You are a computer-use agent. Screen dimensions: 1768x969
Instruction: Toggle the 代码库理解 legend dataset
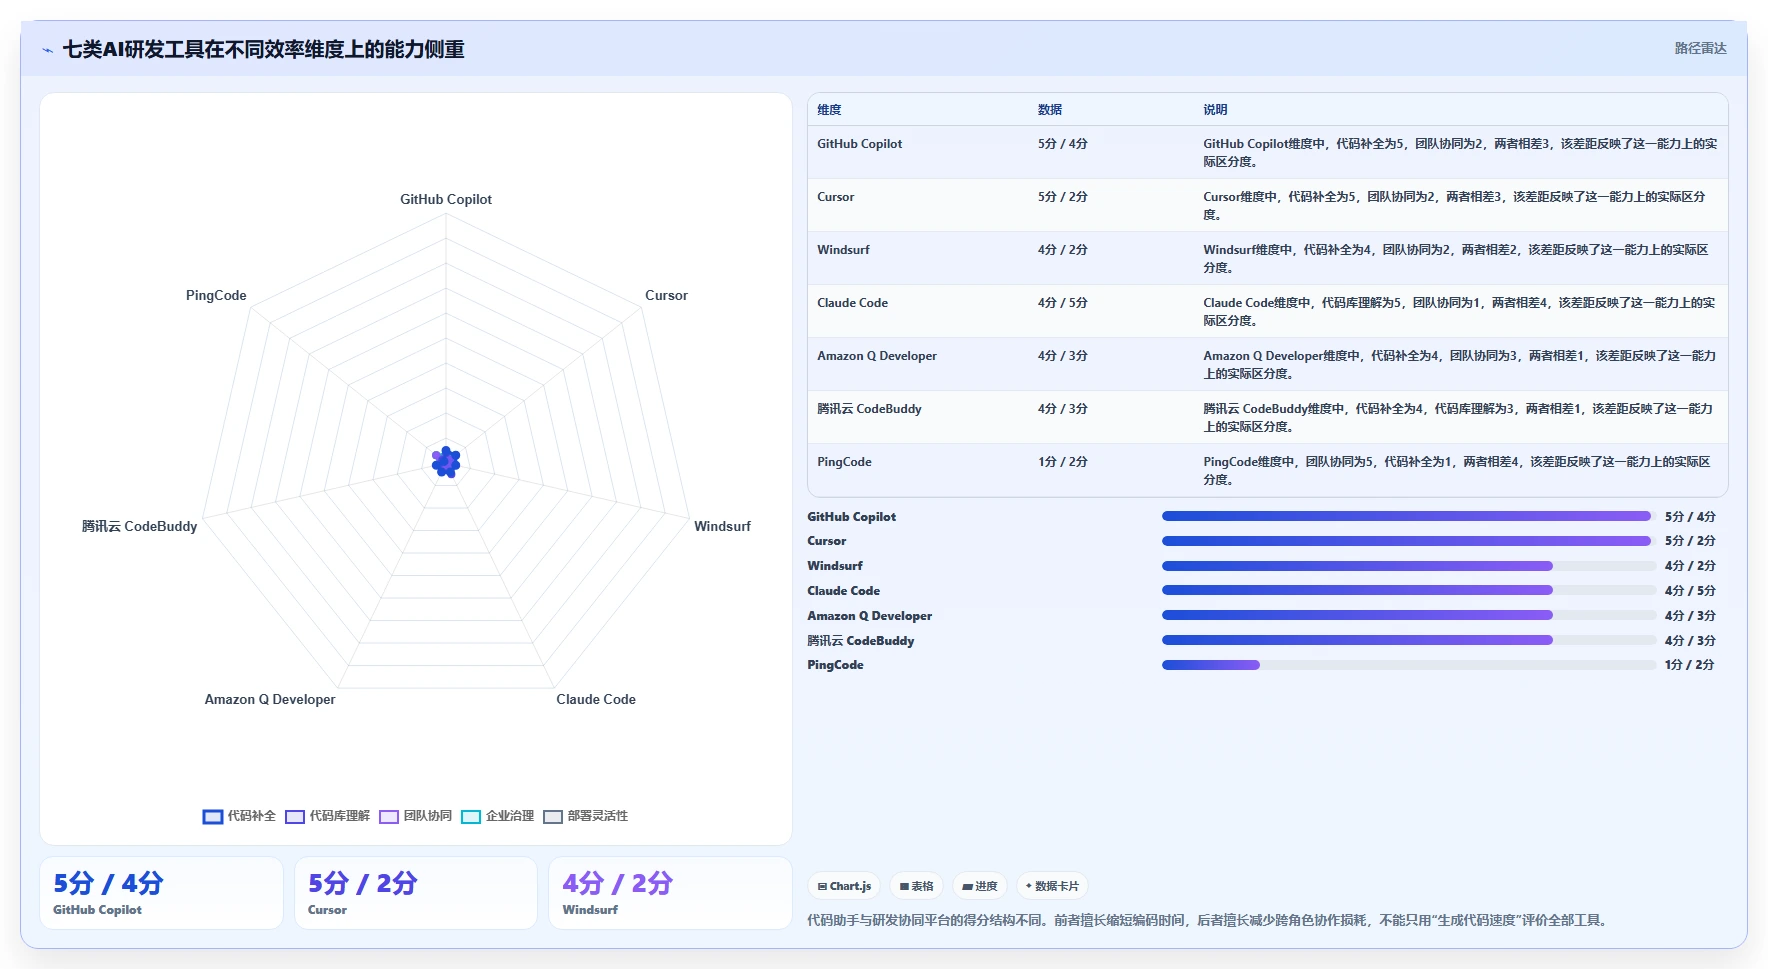327,816
